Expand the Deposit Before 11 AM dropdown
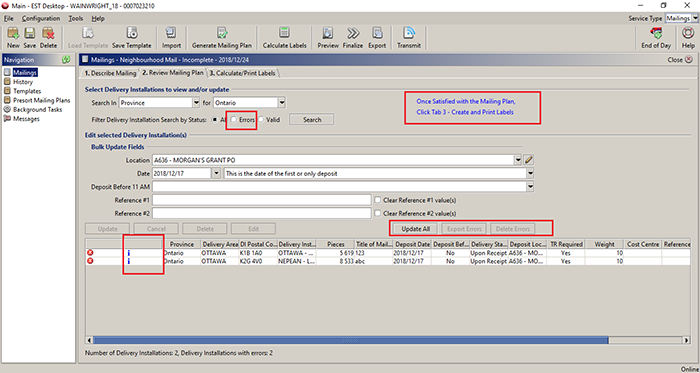 pos(530,186)
